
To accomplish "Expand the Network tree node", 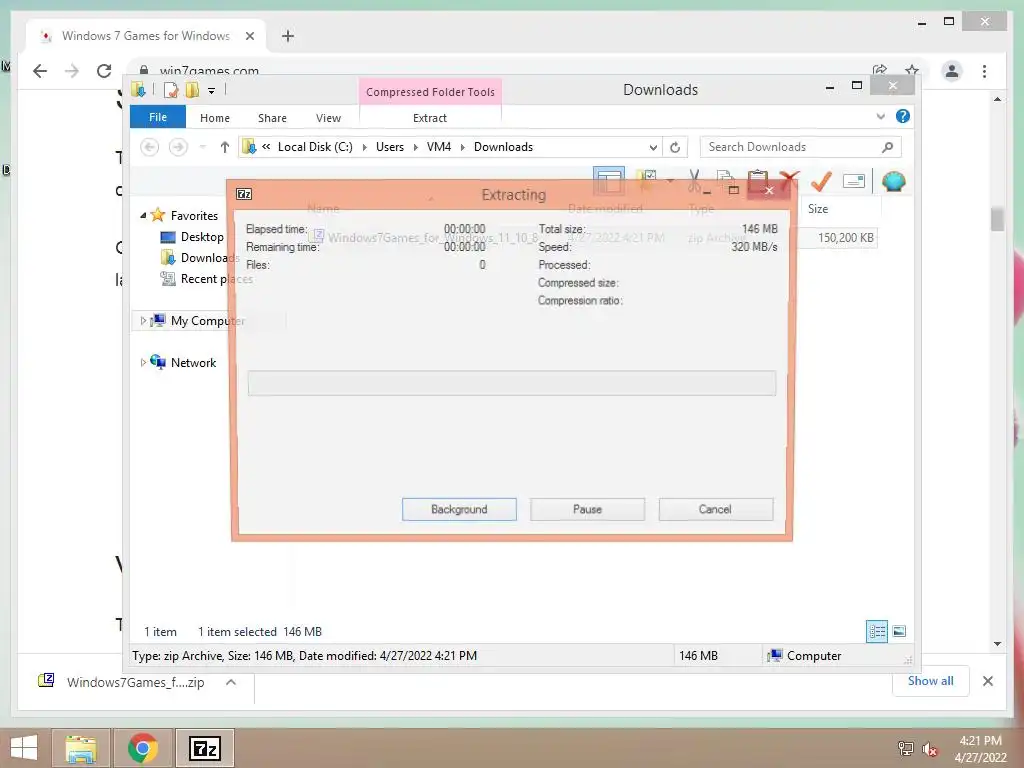I will pyautogui.click(x=143, y=362).
